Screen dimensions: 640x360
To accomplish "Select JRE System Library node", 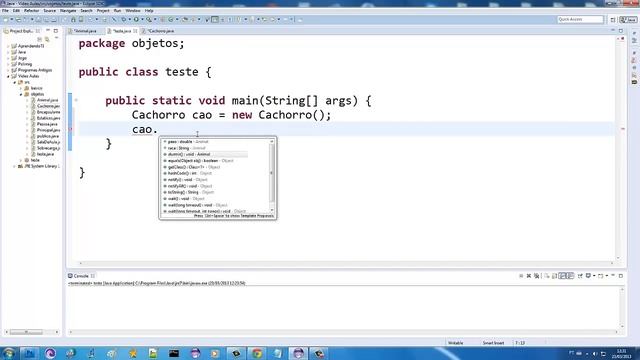I will click(x=38, y=166).
